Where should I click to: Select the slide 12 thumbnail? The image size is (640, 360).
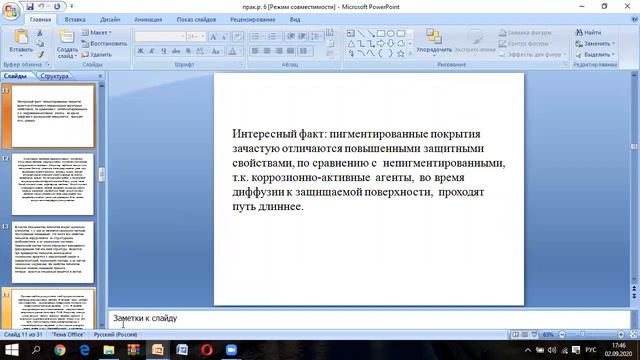pyautogui.click(x=53, y=184)
